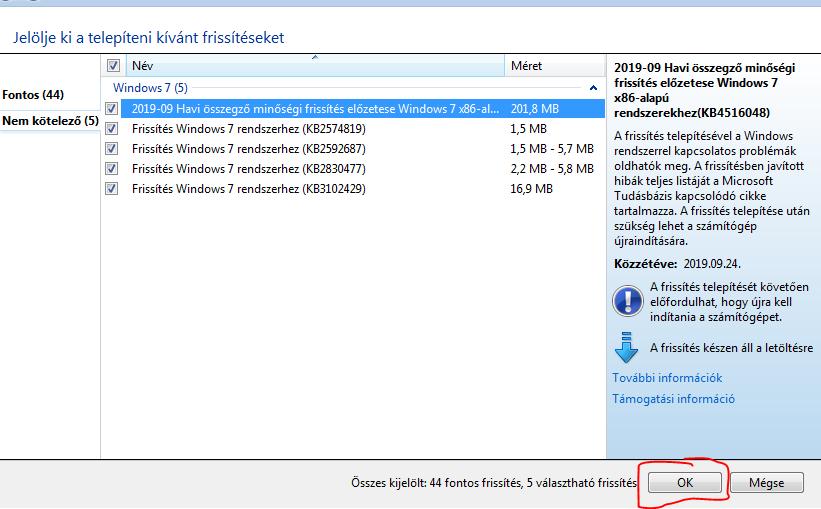Sort by the Név column header
This screenshot has width=821, height=509.
coord(315,65)
